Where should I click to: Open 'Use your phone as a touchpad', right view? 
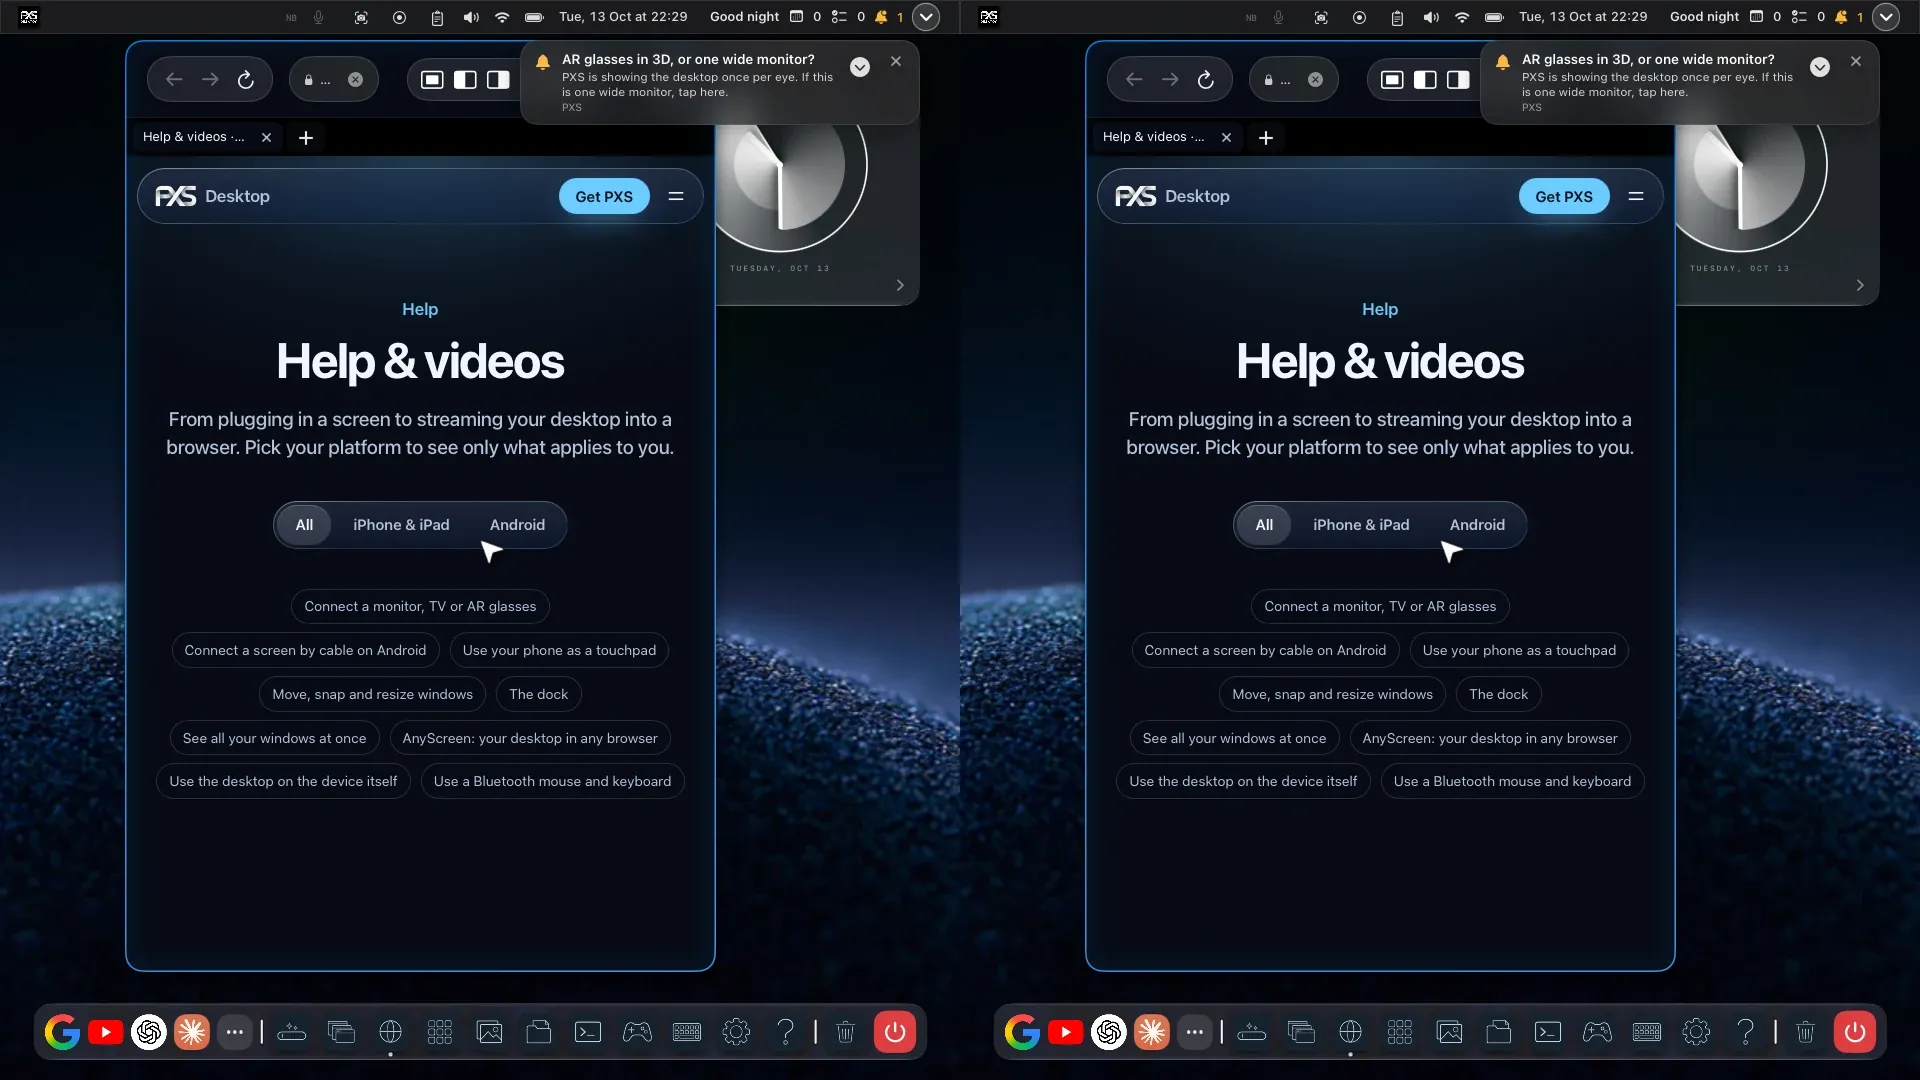tap(1519, 650)
